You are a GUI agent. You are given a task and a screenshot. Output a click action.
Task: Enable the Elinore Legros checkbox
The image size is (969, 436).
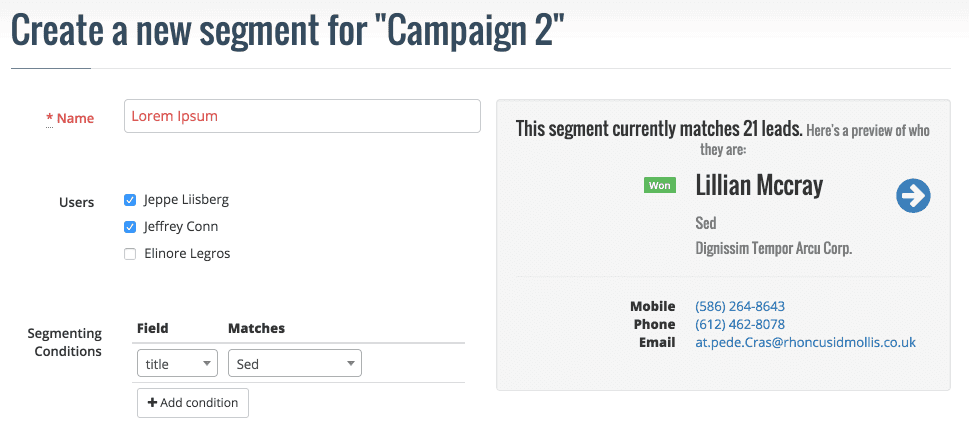tap(130, 254)
